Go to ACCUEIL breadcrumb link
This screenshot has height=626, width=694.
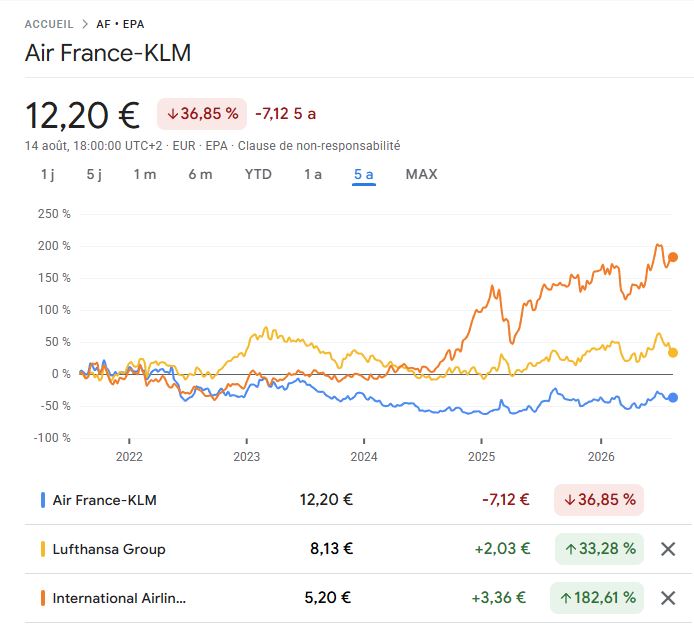coord(49,24)
